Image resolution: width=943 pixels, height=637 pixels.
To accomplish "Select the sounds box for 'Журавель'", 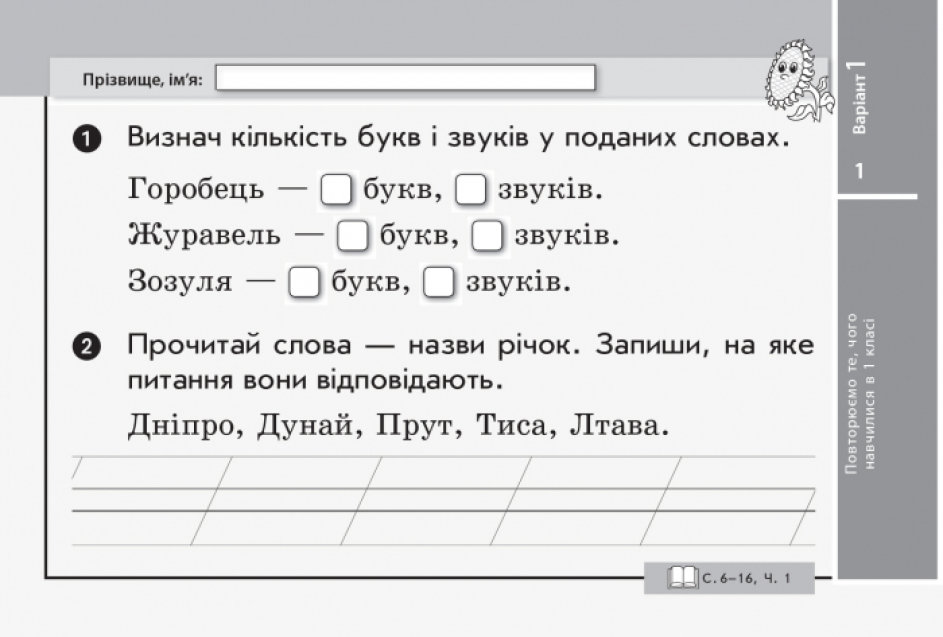I will coord(487,236).
